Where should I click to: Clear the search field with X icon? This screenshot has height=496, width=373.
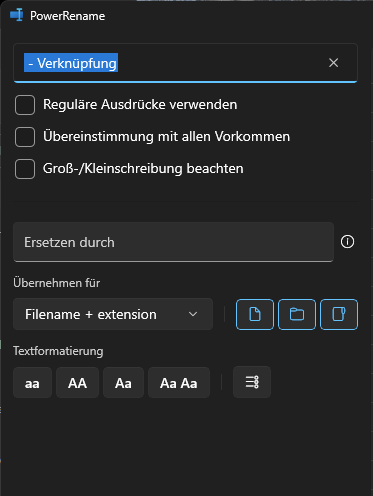pos(333,63)
